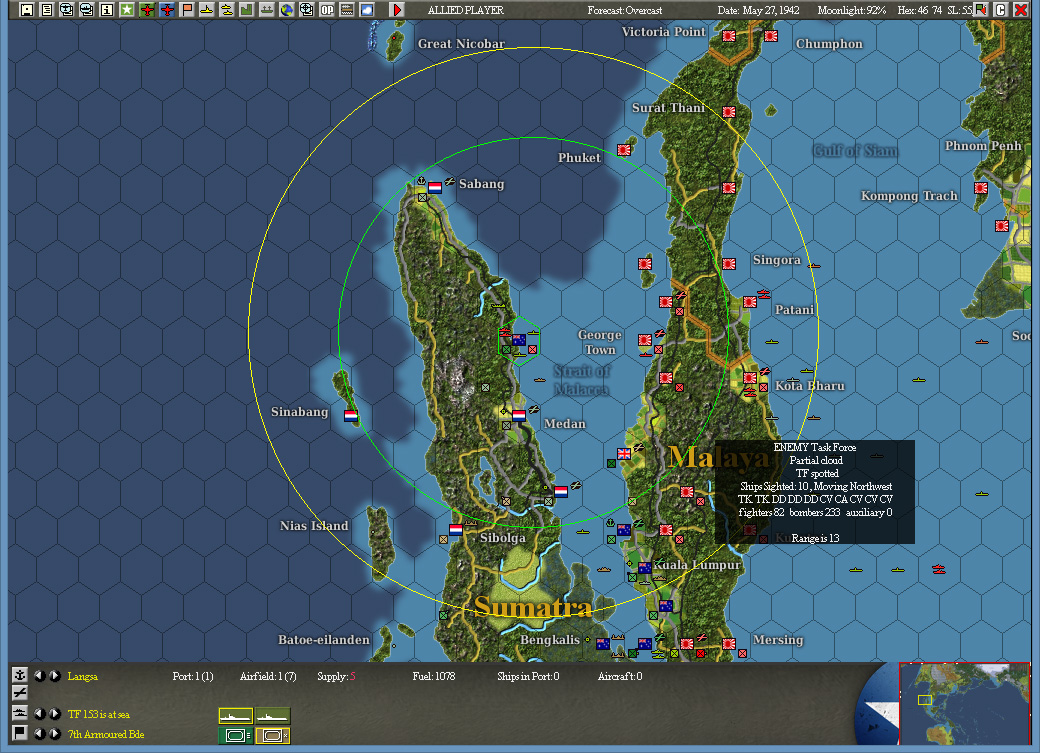Screen dimensions: 1040x753
Task: Click the striped list toolbar icon
Action: (346, 9)
